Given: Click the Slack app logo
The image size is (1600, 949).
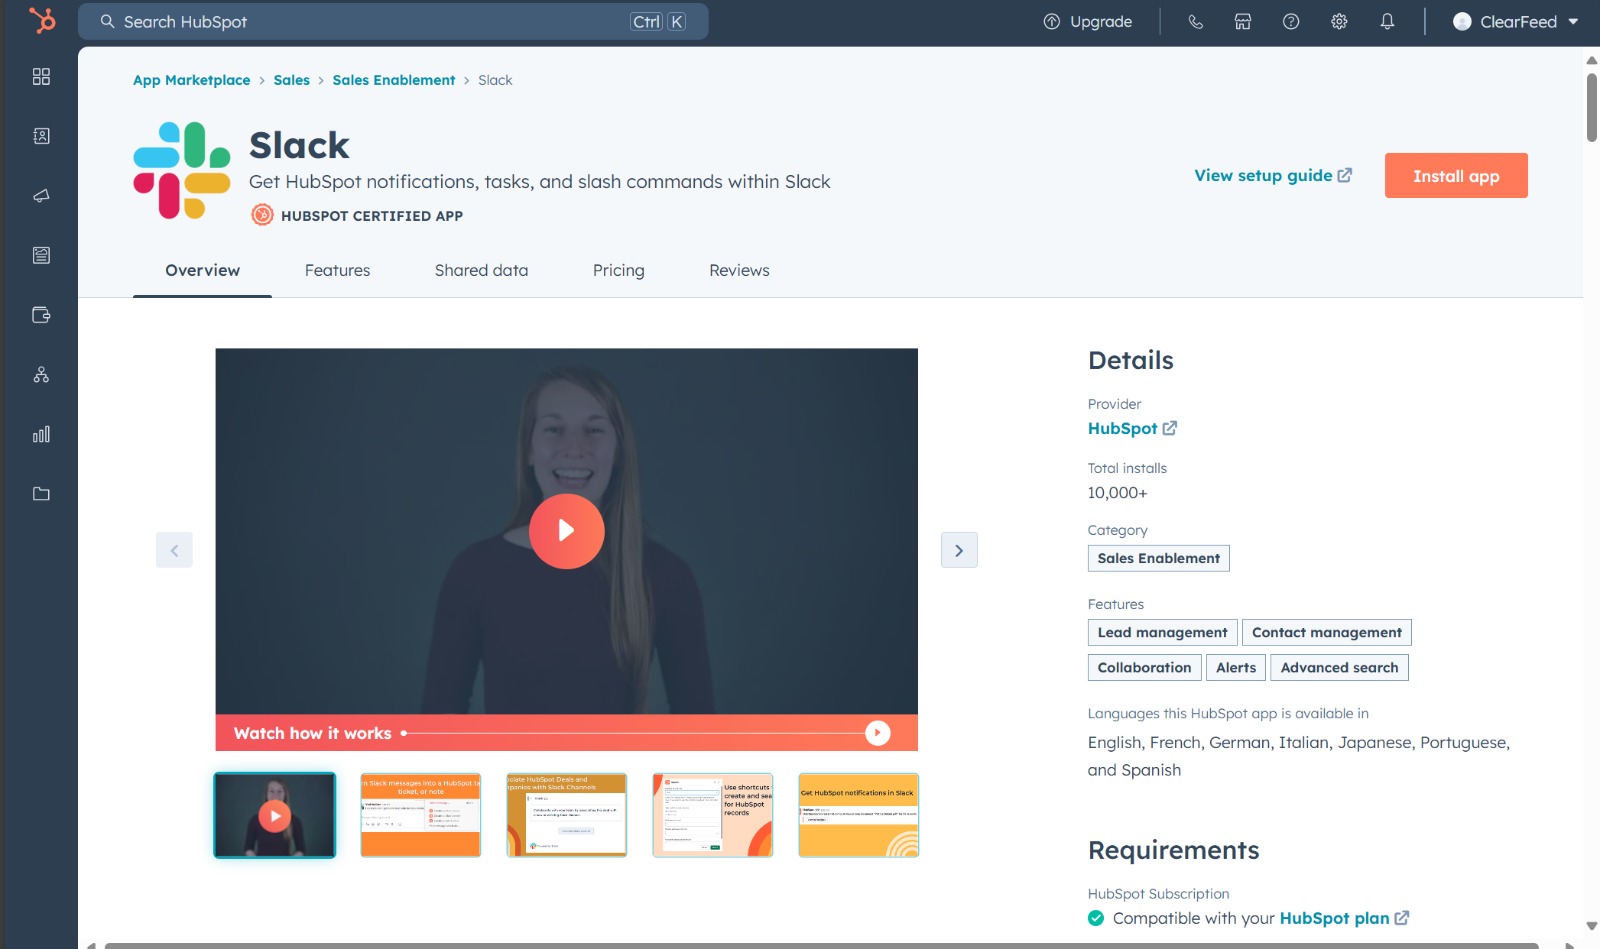Looking at the screenshot, I should [x=182, y=170].
